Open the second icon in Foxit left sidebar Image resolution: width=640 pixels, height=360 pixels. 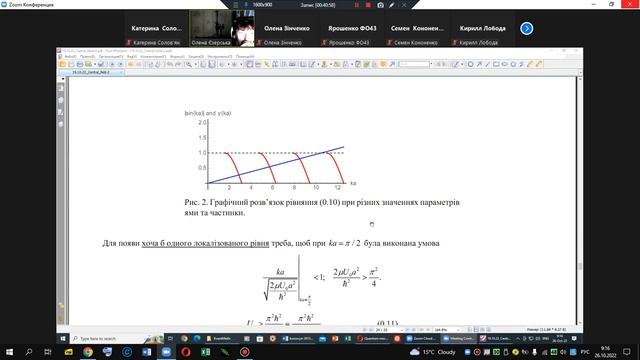coord(61,100)
